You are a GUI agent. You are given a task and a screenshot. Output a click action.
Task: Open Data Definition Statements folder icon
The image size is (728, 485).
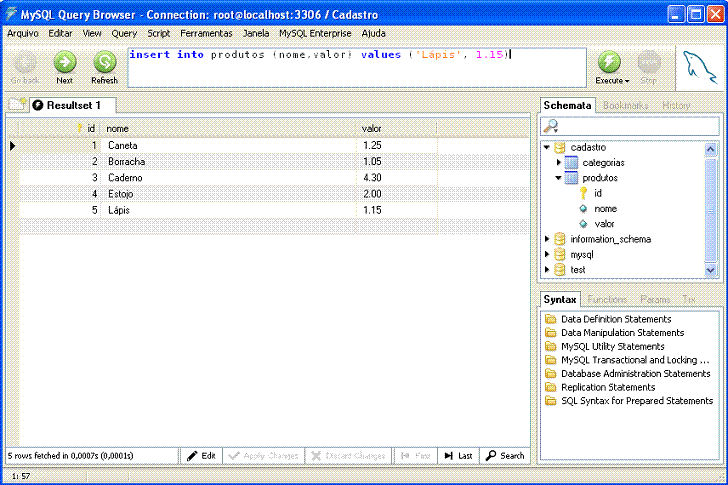(551, 319)
